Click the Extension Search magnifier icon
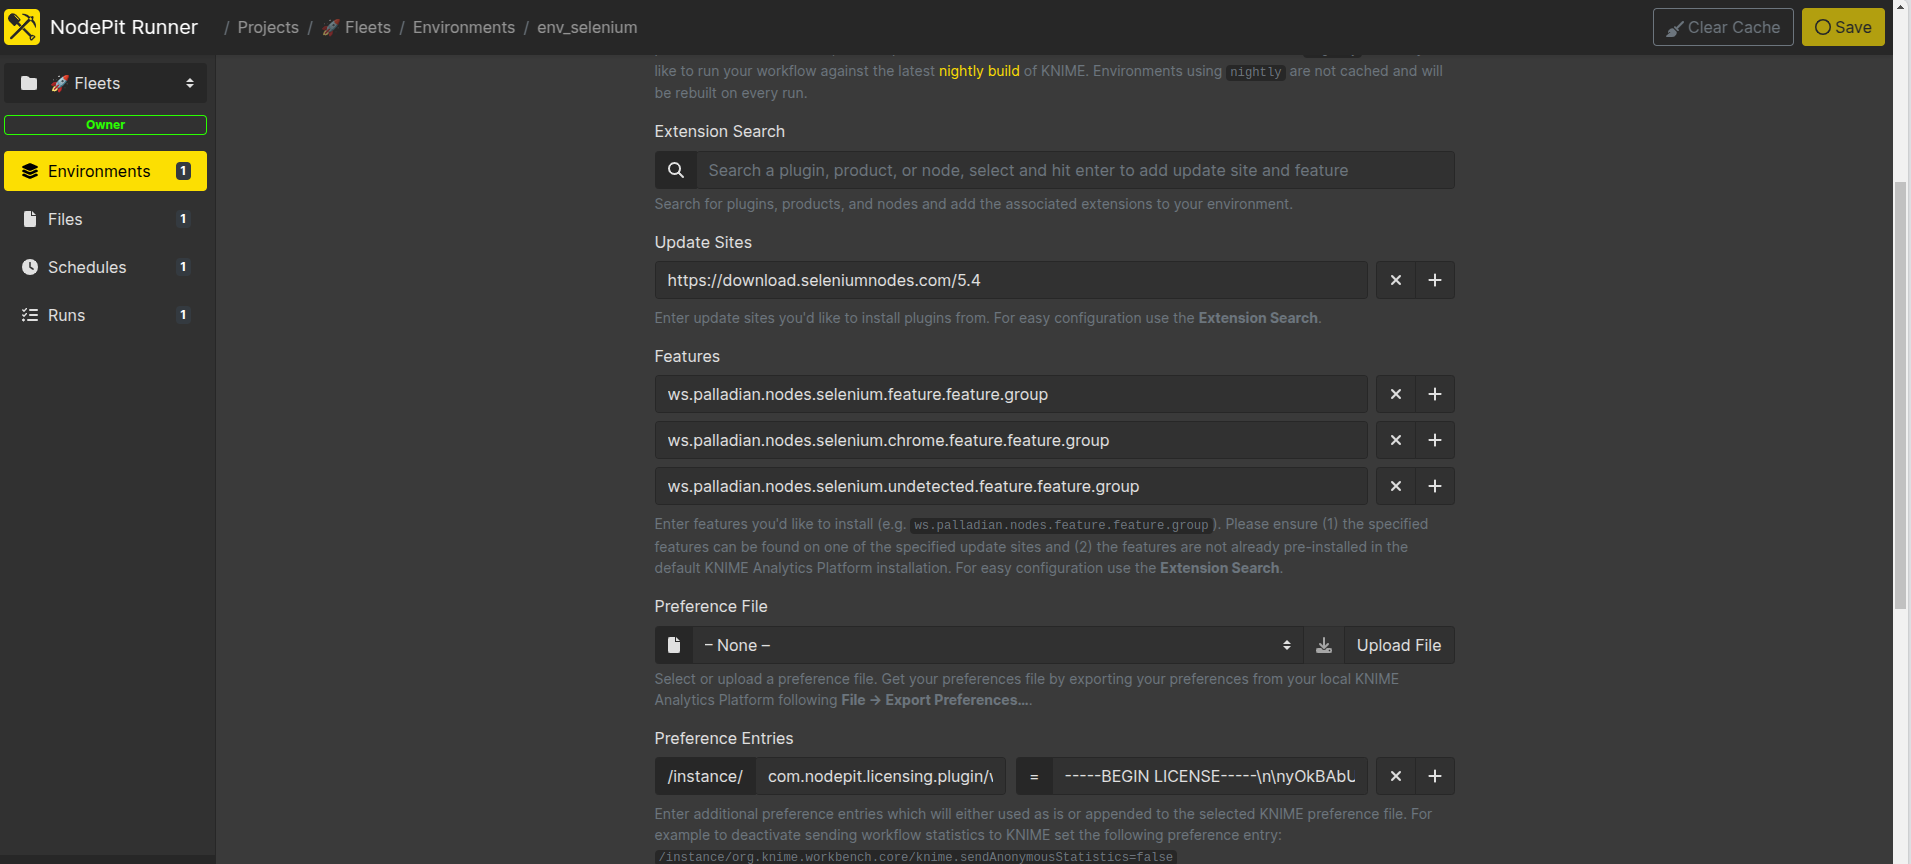The image size is (1911, 864). 676,170
